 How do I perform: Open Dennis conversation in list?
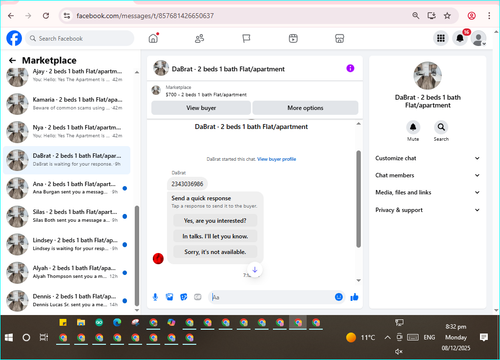point(67,300)
